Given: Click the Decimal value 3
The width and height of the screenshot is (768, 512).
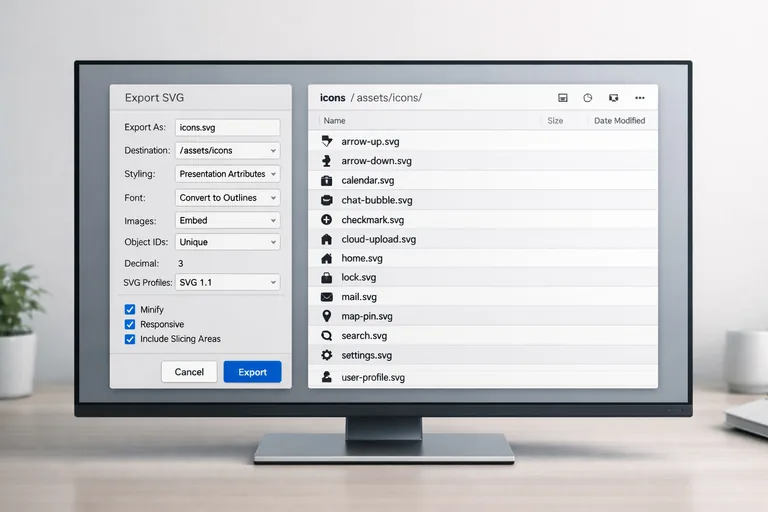Looking at the screenshot, I should (181, 264).
